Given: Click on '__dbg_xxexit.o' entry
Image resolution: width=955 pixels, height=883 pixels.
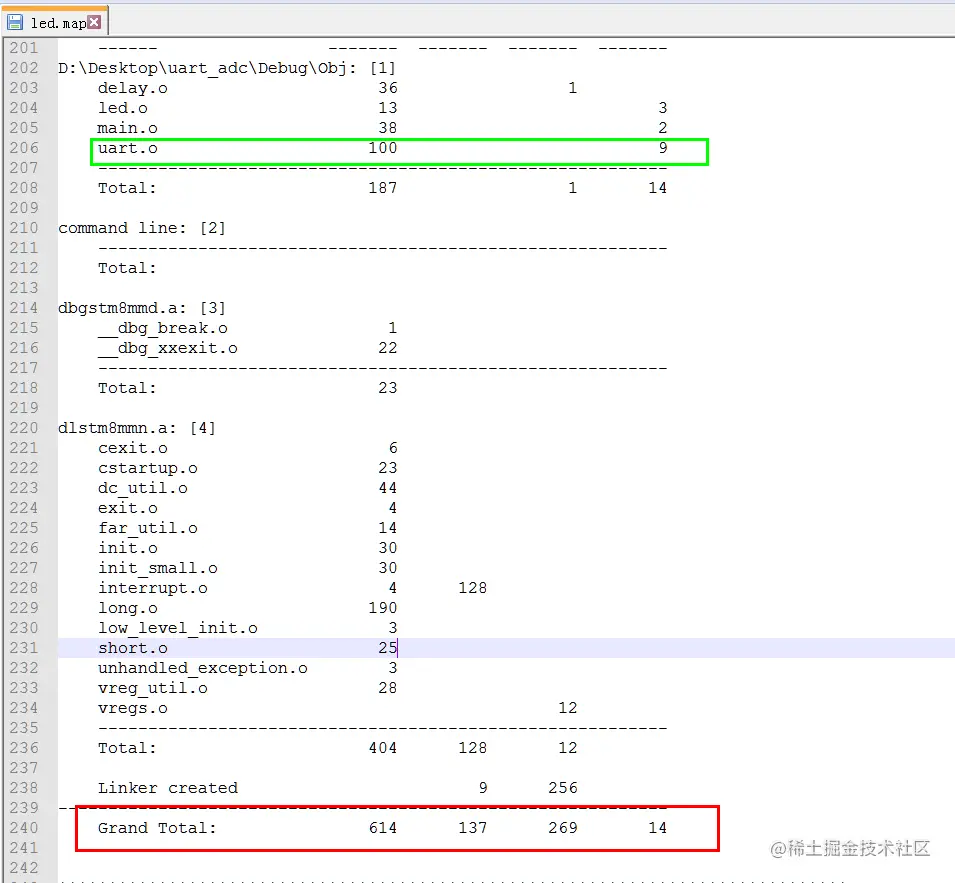Looking at the screenshot, I should point(167,348).
